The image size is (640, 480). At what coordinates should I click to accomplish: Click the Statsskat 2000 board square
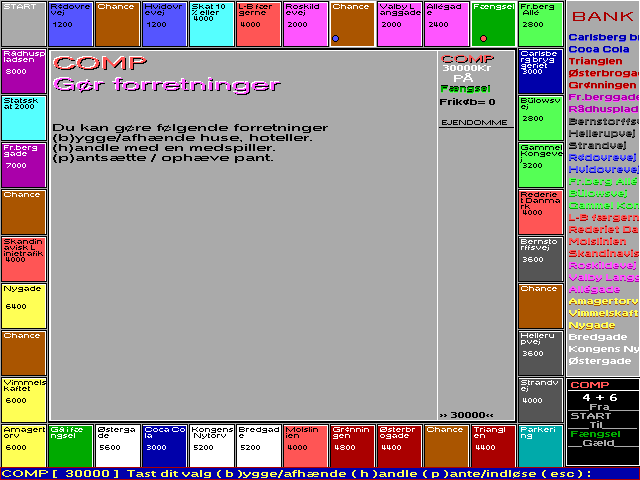[24, 118]
